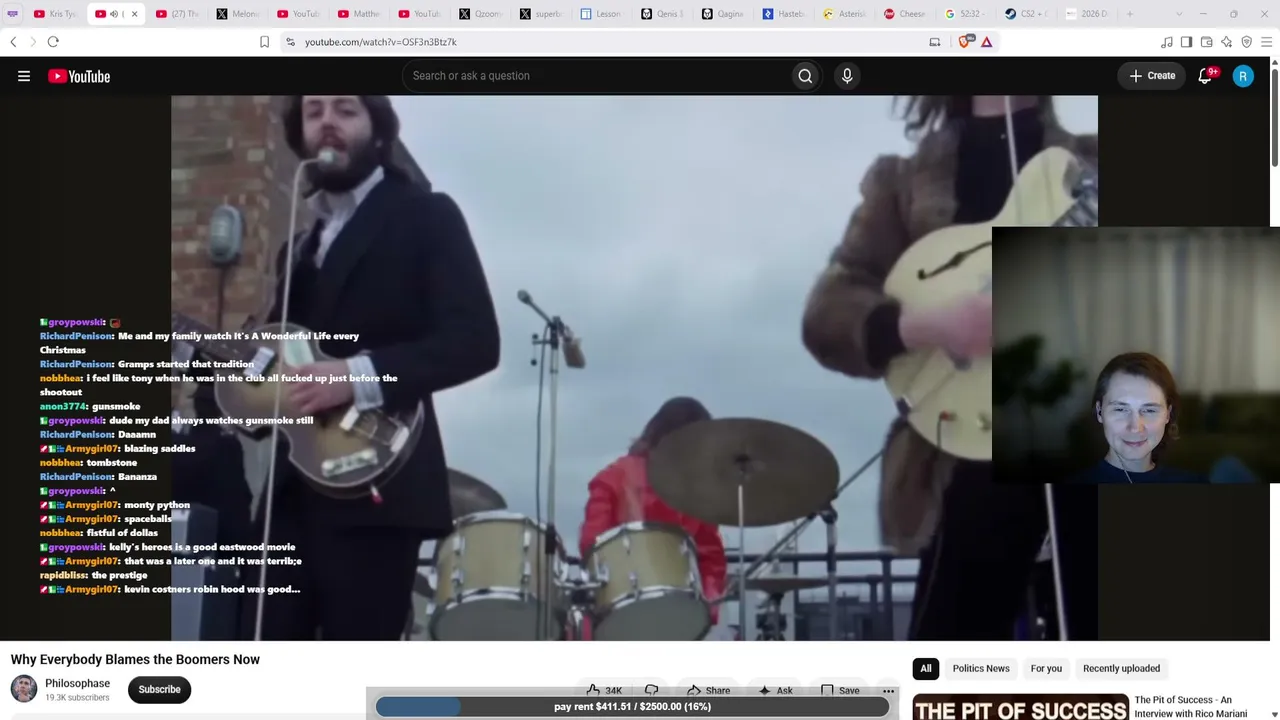Click chat message 'kevin costners robin hood was good...'

[212, 589]
